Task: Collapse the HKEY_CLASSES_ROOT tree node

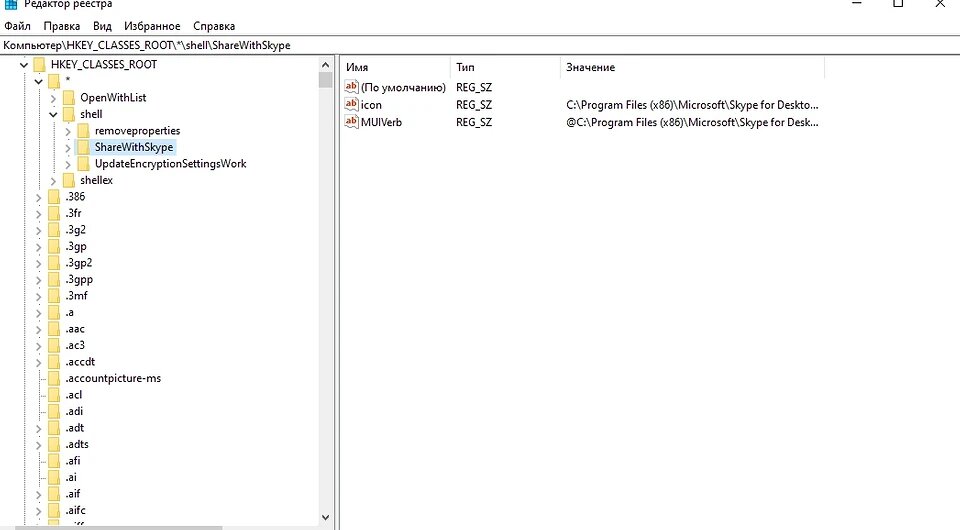Action: coord(24,64)
